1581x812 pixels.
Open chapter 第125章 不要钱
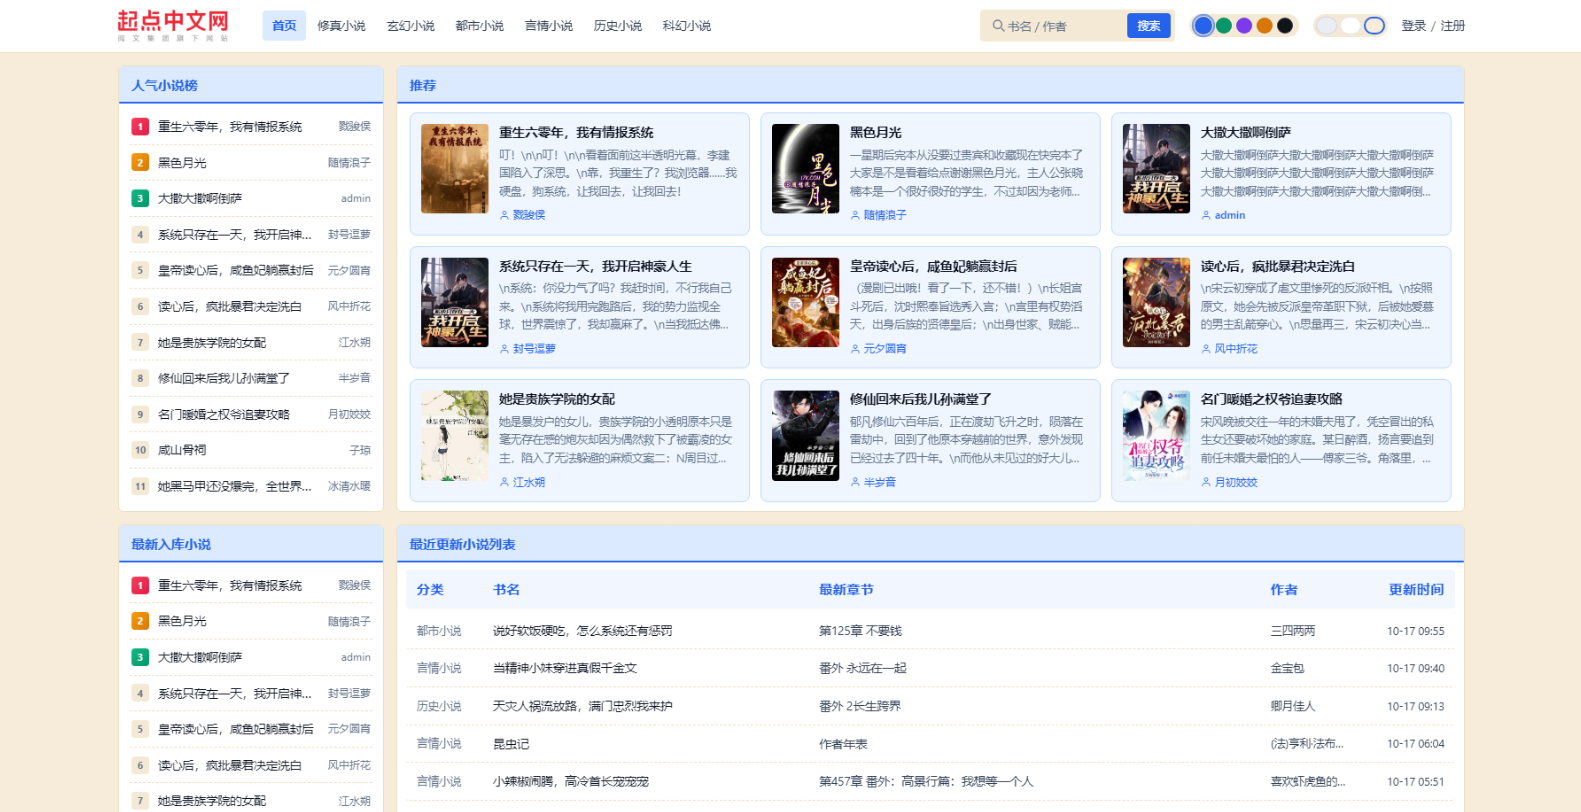coord(860,631)
